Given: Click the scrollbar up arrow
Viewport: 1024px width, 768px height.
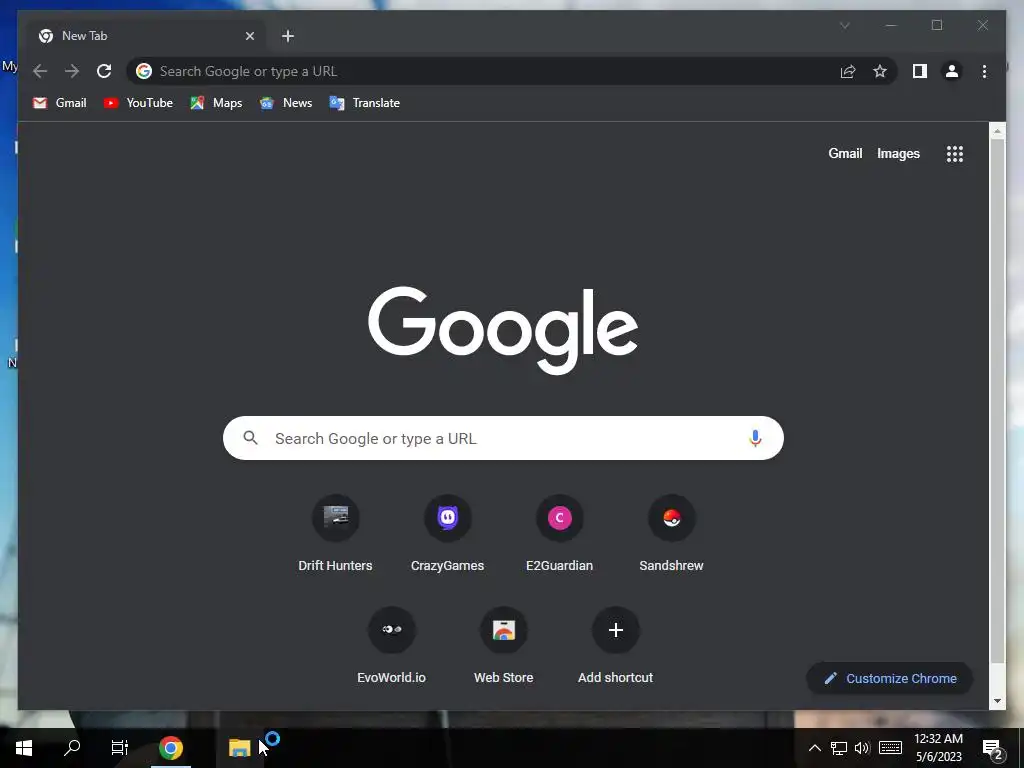Looking at the screenshot, I should [997, 131].
